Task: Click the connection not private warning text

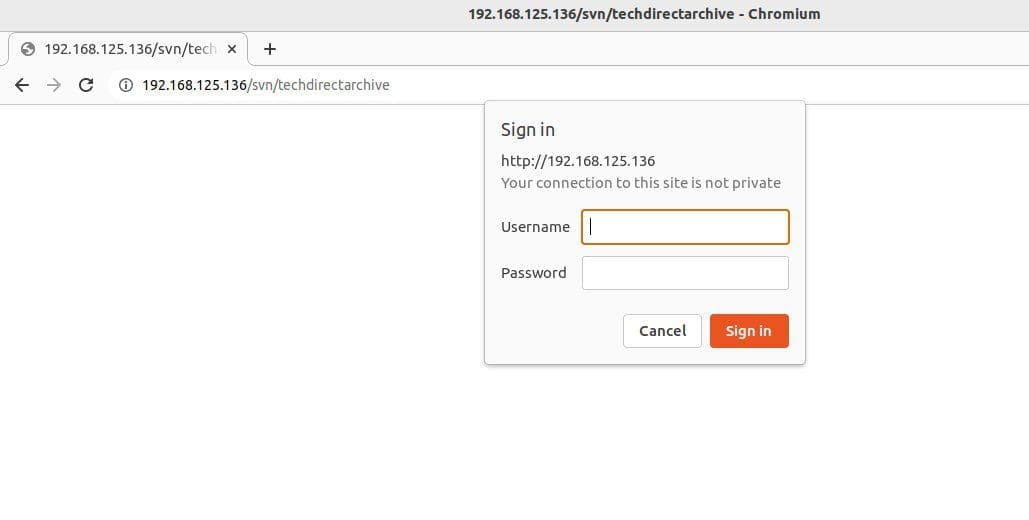Action: pyautogui.click(x=640, y=183)
